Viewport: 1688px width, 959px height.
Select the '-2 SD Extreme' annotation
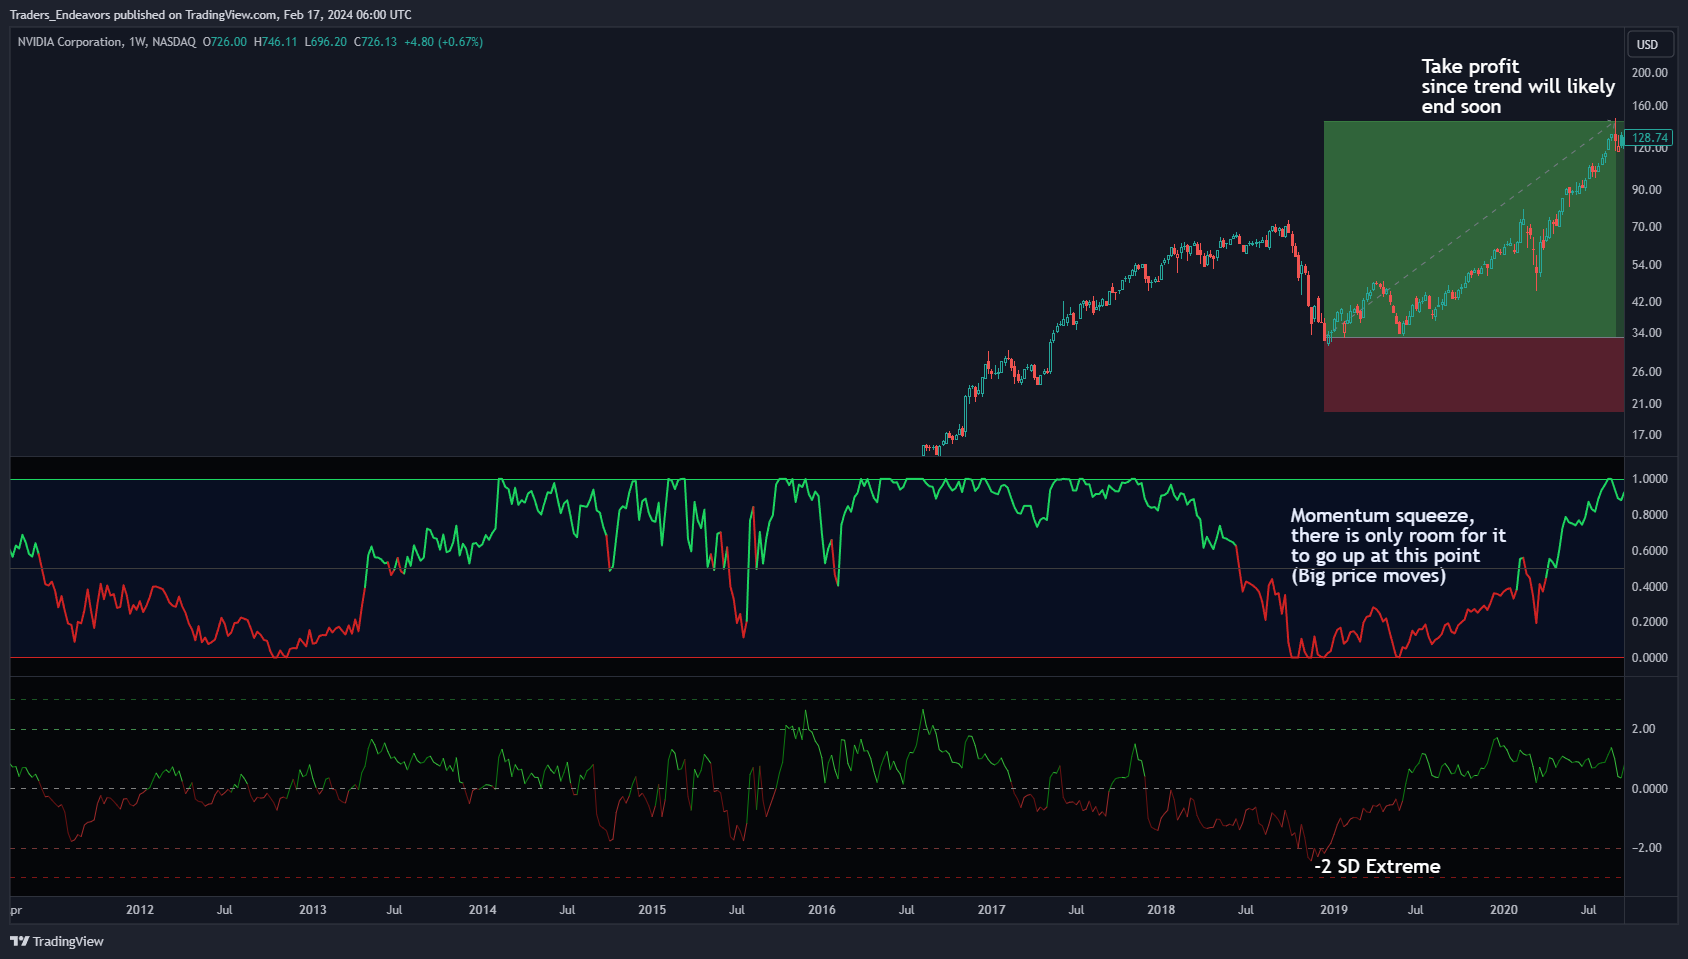(1377, 867)
